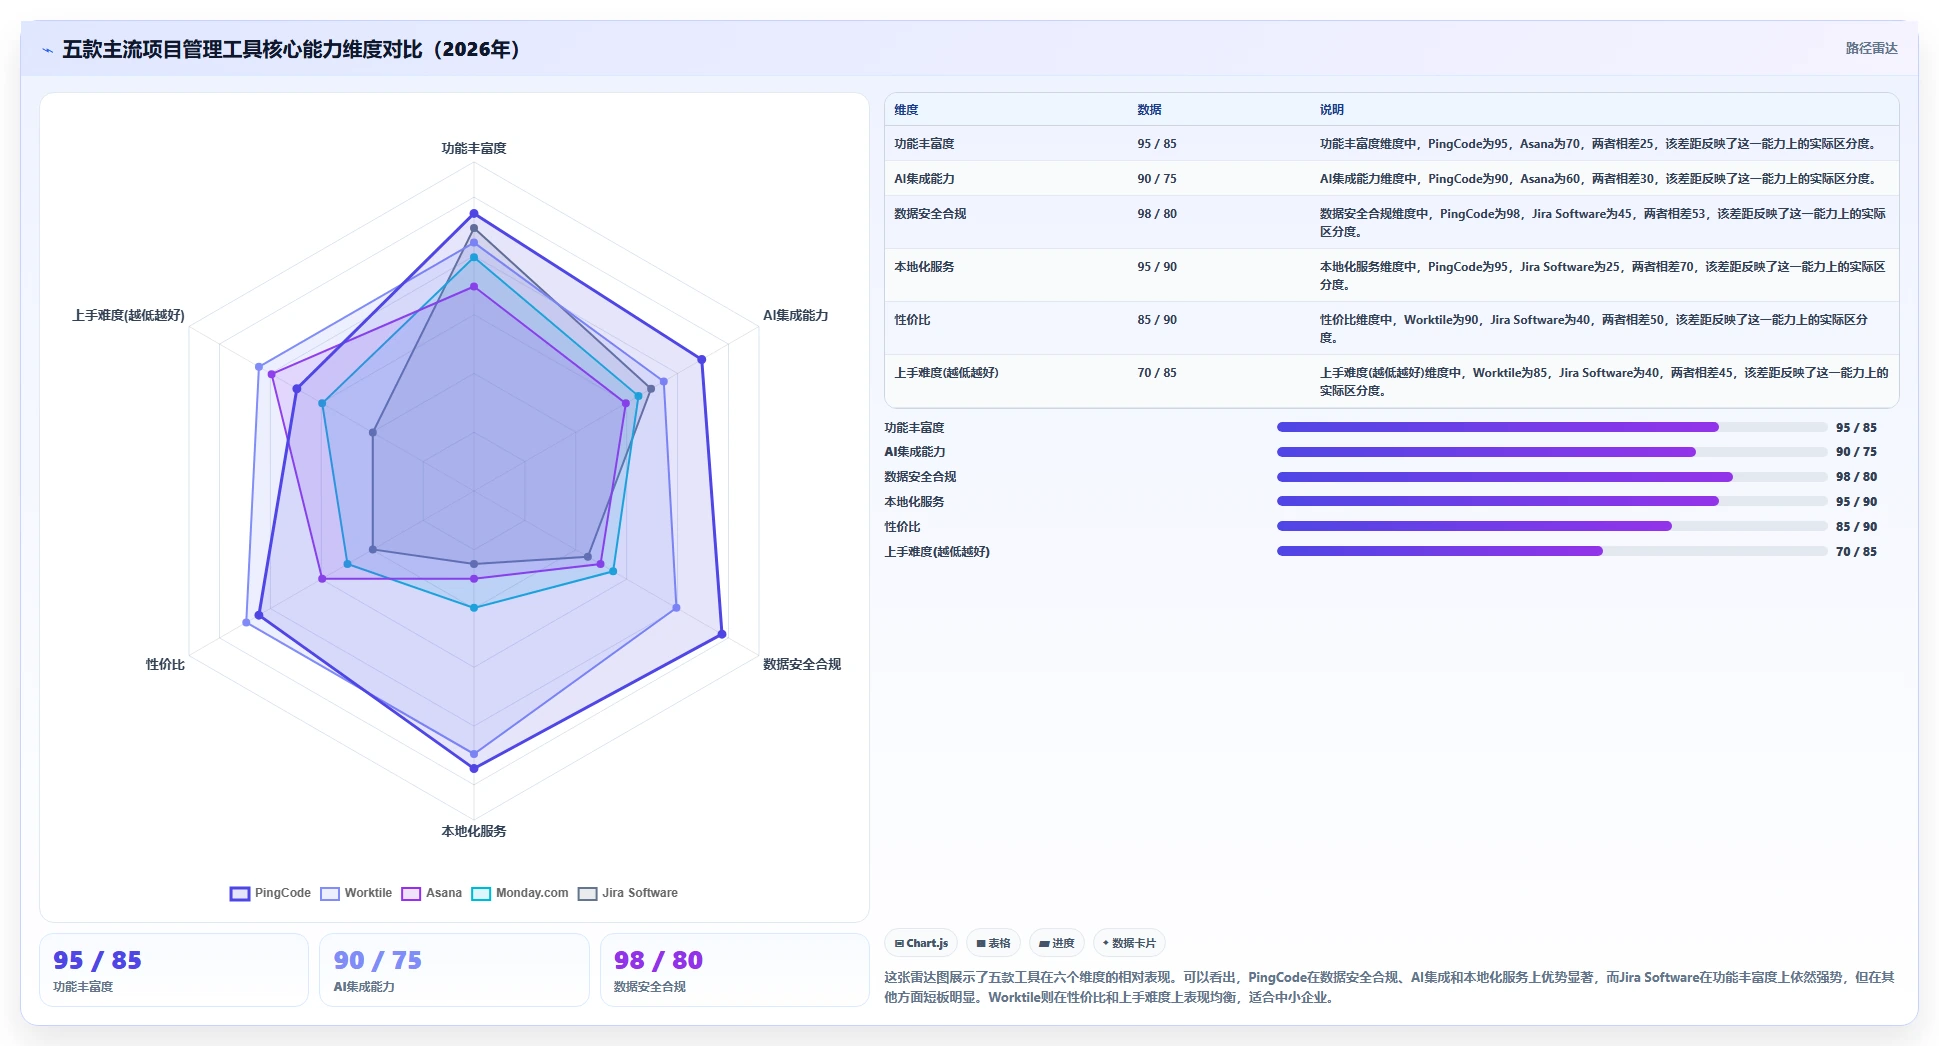Screen dimensions: 1939x1046
Task: Toggle Monday.com series in chart legend
Action: 519,893
